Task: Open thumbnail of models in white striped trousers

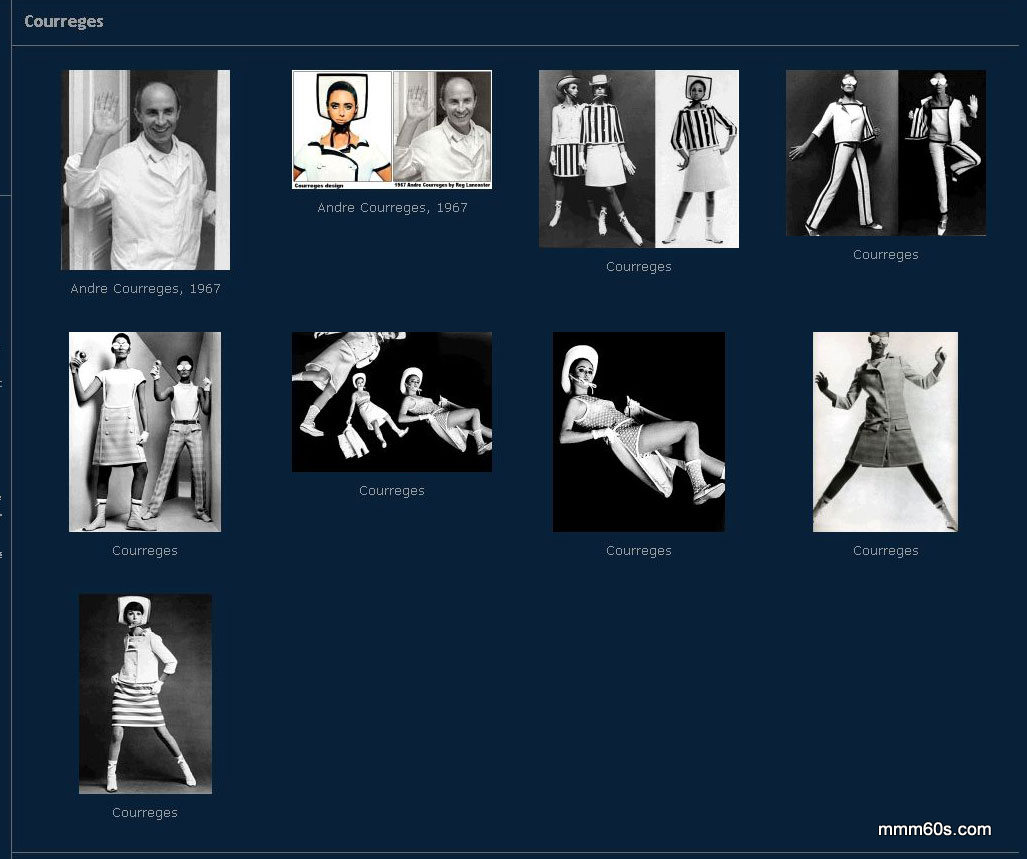Action: point(885,153)
